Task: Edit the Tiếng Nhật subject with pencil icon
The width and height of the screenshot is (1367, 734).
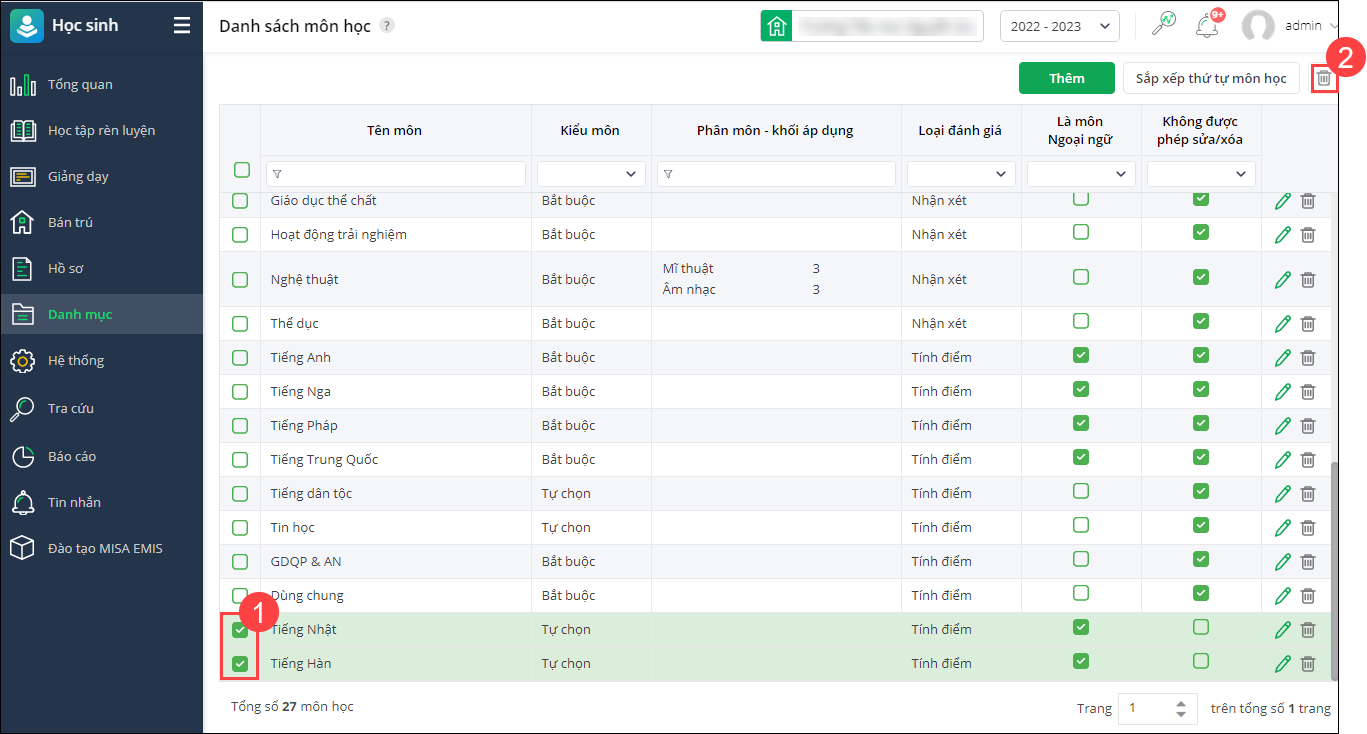Action: 1283,630
